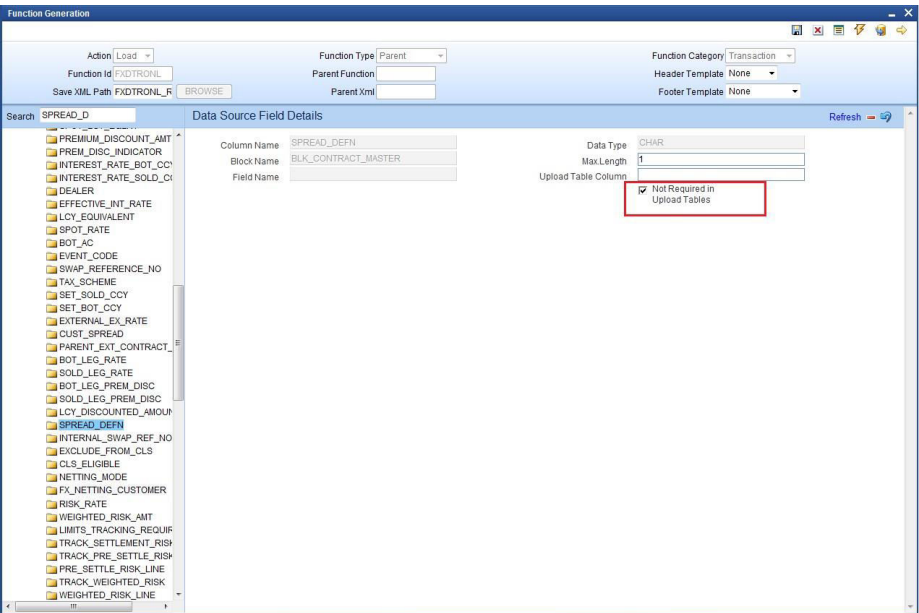Select SOLD_LEG_RATE tree node
This screenshot has height=613, width=919.
(x=96, y=373)
